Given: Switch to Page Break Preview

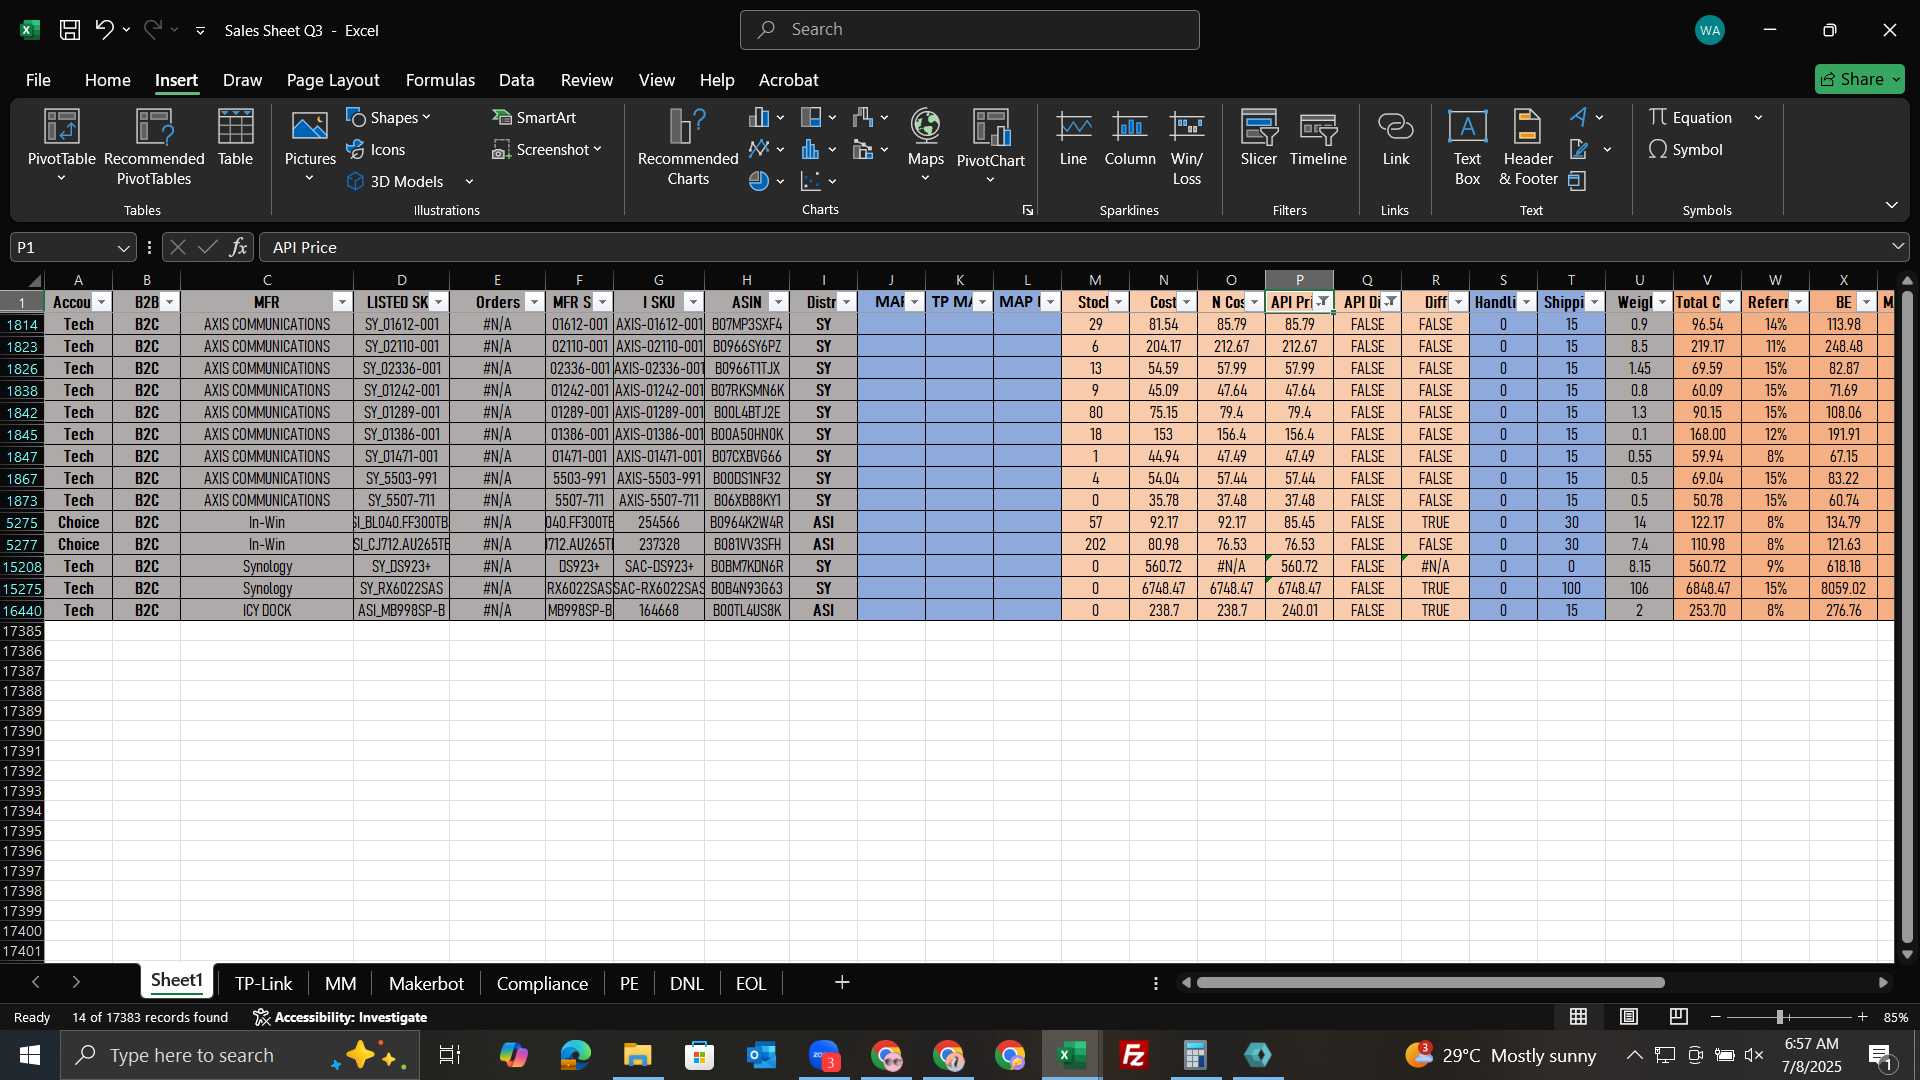Looking at the screenshot, I should 1679,1017.
